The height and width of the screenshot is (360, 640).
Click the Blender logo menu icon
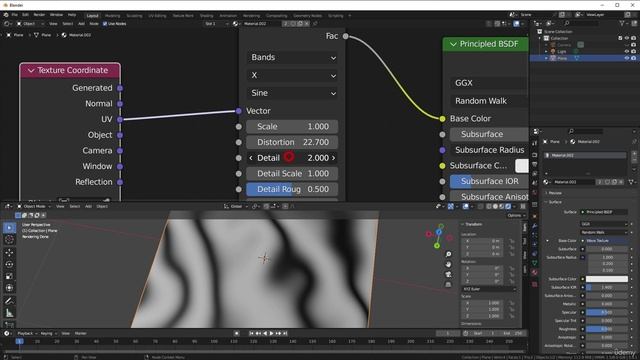[x=6, y=15]
